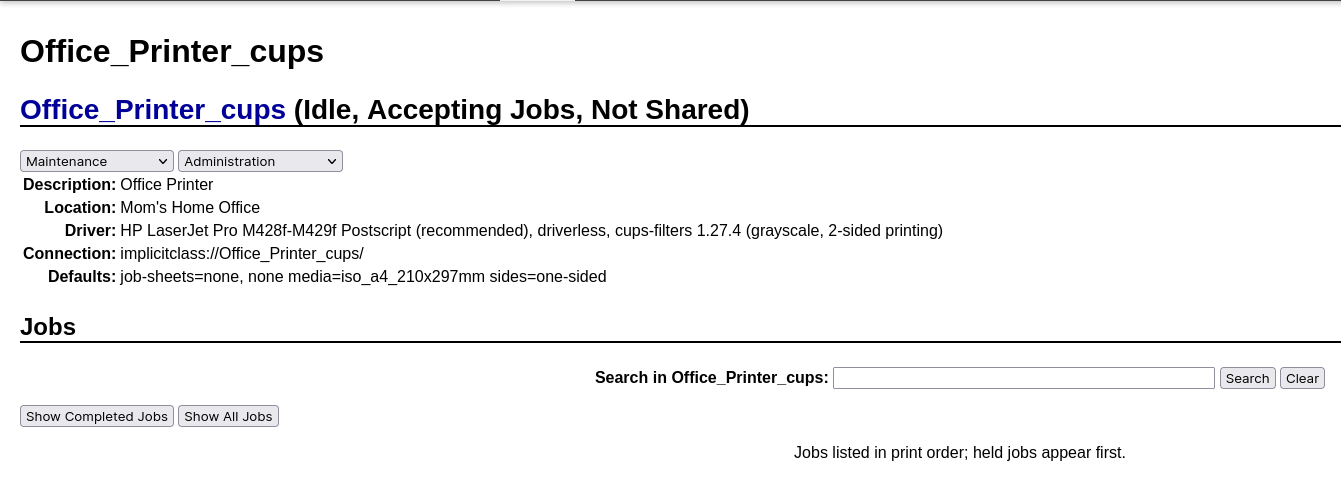
Task: Click the Mom's Home Office location text
Action: click(x=190, y=208)
